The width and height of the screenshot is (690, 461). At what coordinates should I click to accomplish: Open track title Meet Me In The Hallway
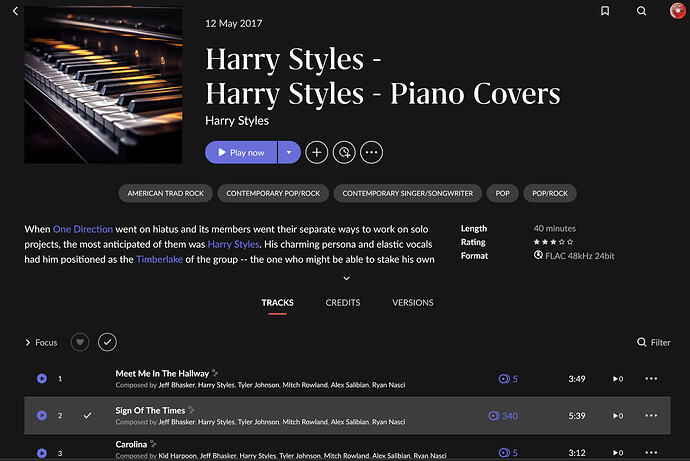tap(162, 373)
